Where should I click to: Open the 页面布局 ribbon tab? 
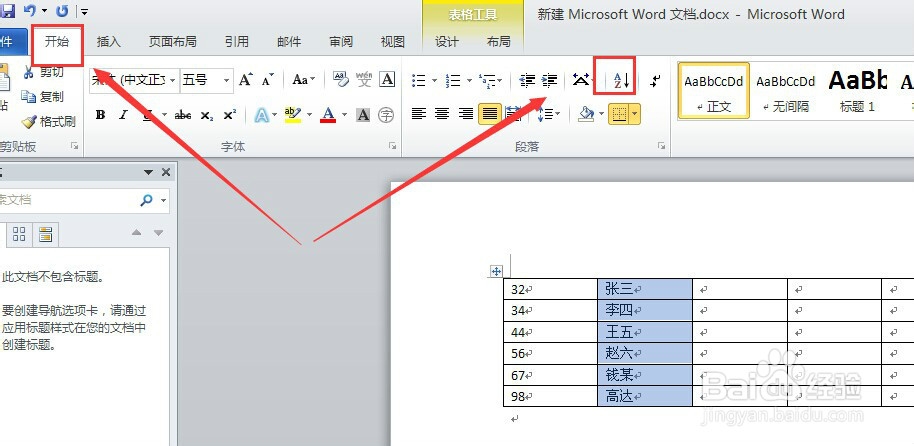[x=173, y=41]
